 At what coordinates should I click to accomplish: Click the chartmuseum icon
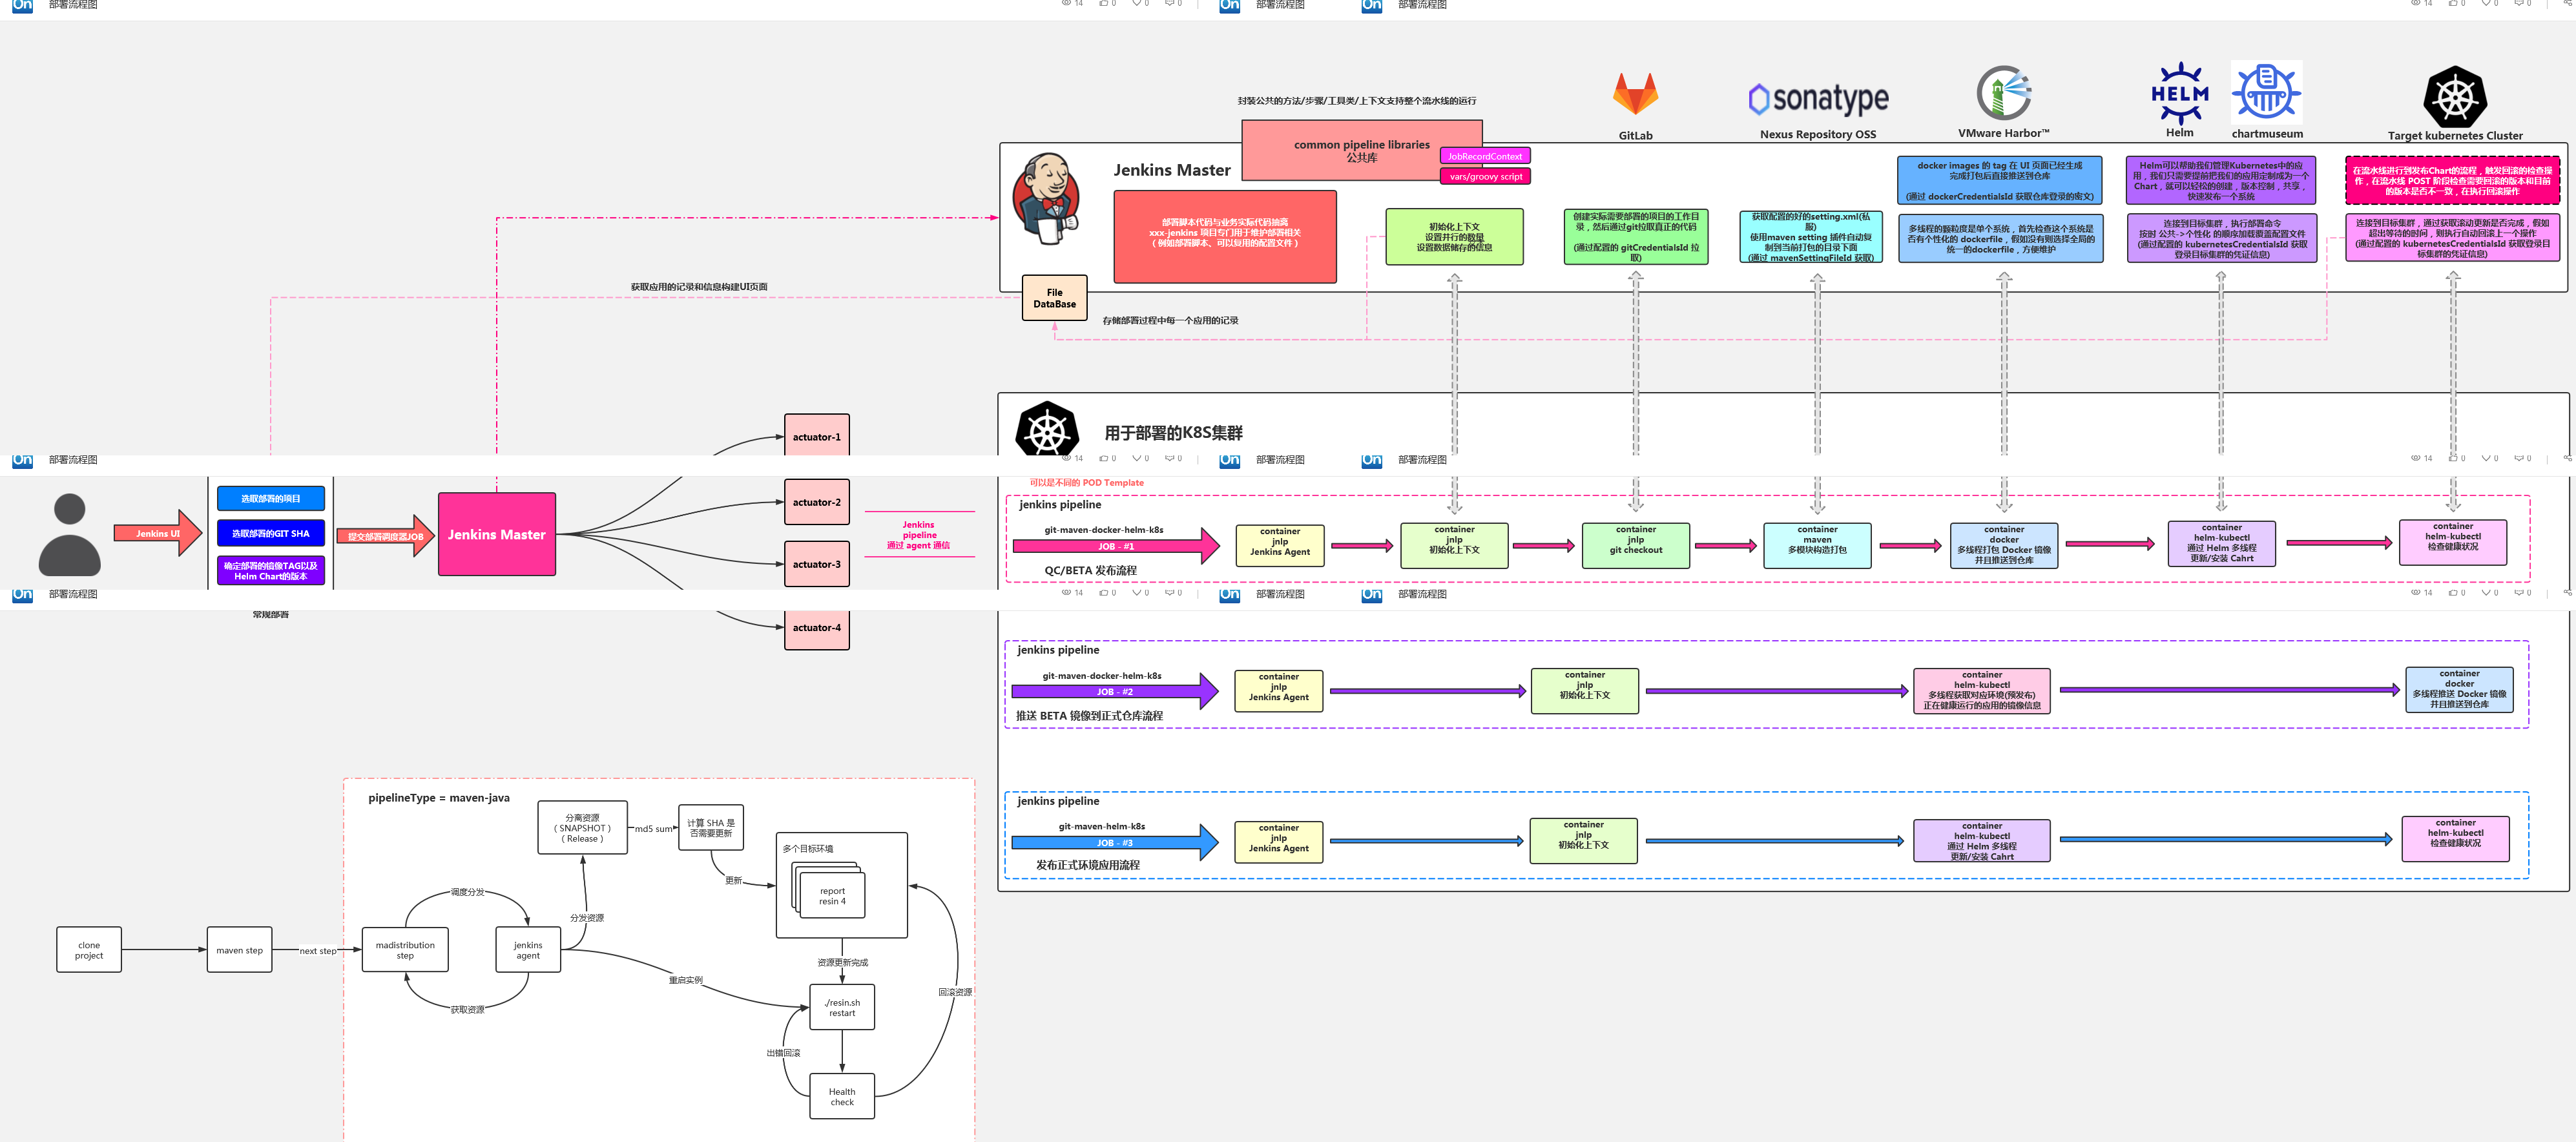point(2266,93)
